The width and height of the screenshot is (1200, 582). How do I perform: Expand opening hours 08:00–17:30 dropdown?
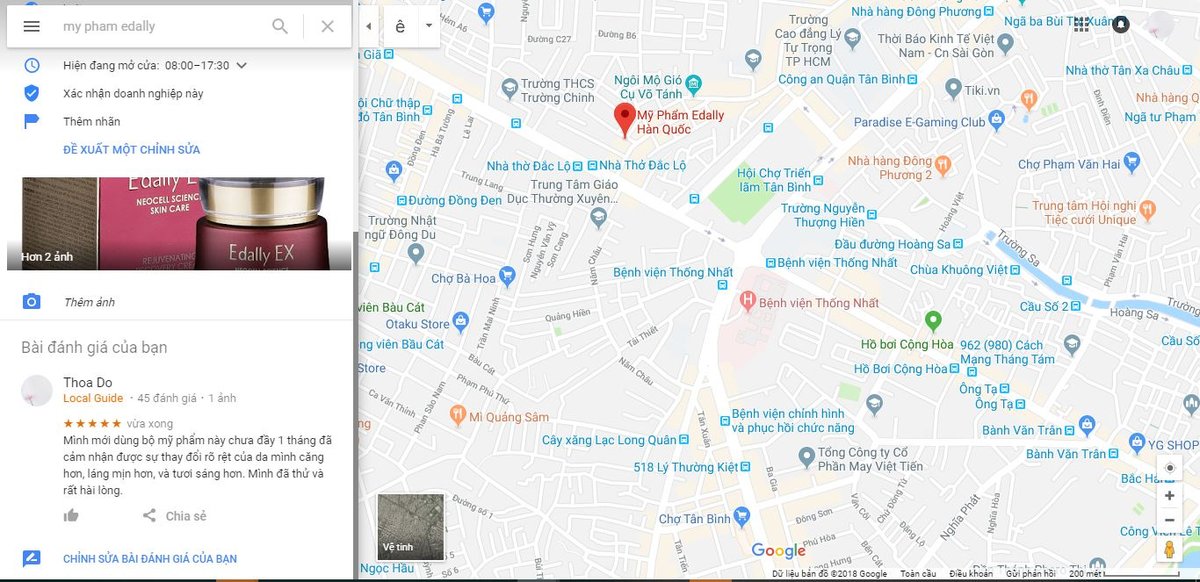[241, 66]
